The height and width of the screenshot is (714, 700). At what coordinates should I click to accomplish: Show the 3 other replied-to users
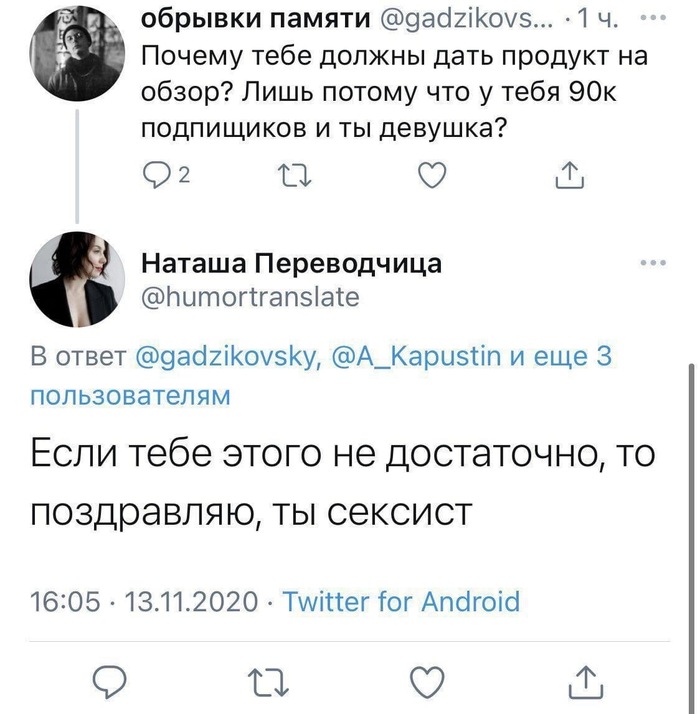click(x=560, y=357)
